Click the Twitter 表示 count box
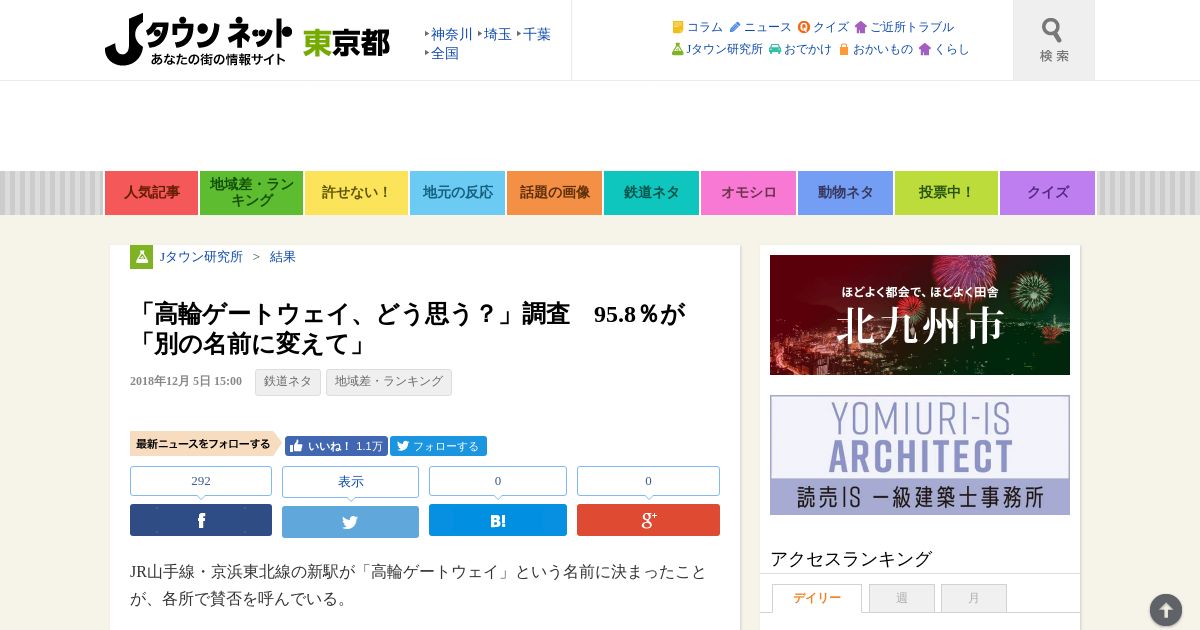 click(350, 482)
